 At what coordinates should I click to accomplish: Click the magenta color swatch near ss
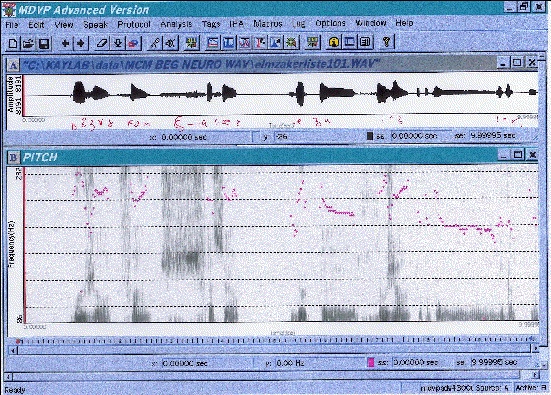coord(371,362)
